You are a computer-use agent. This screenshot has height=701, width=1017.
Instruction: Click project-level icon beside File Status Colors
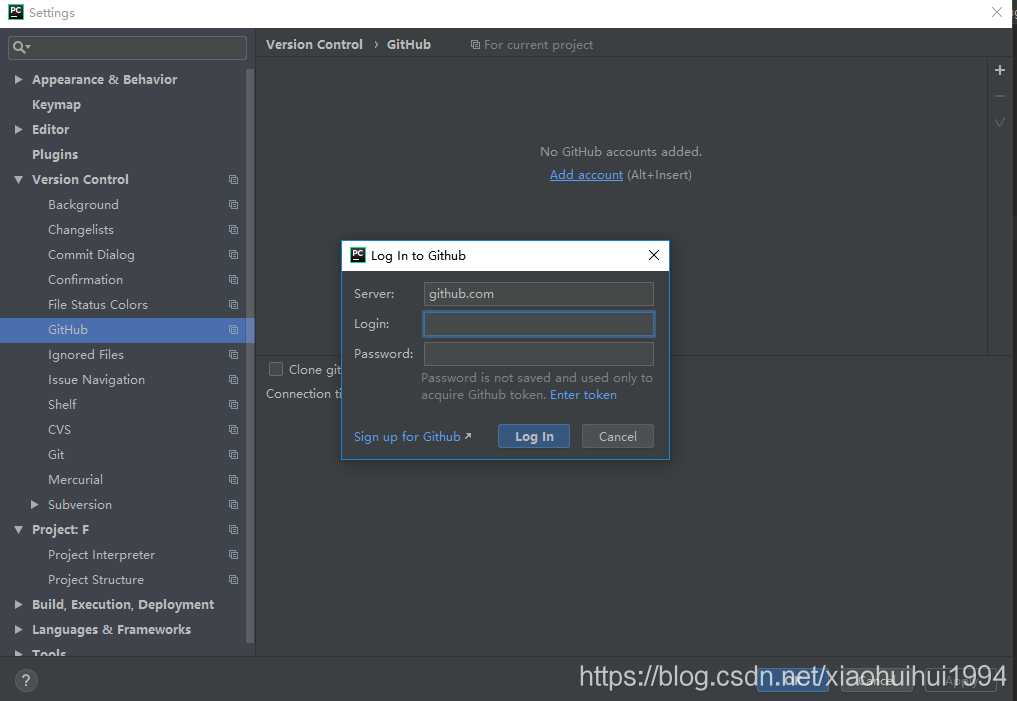[233, 305]
